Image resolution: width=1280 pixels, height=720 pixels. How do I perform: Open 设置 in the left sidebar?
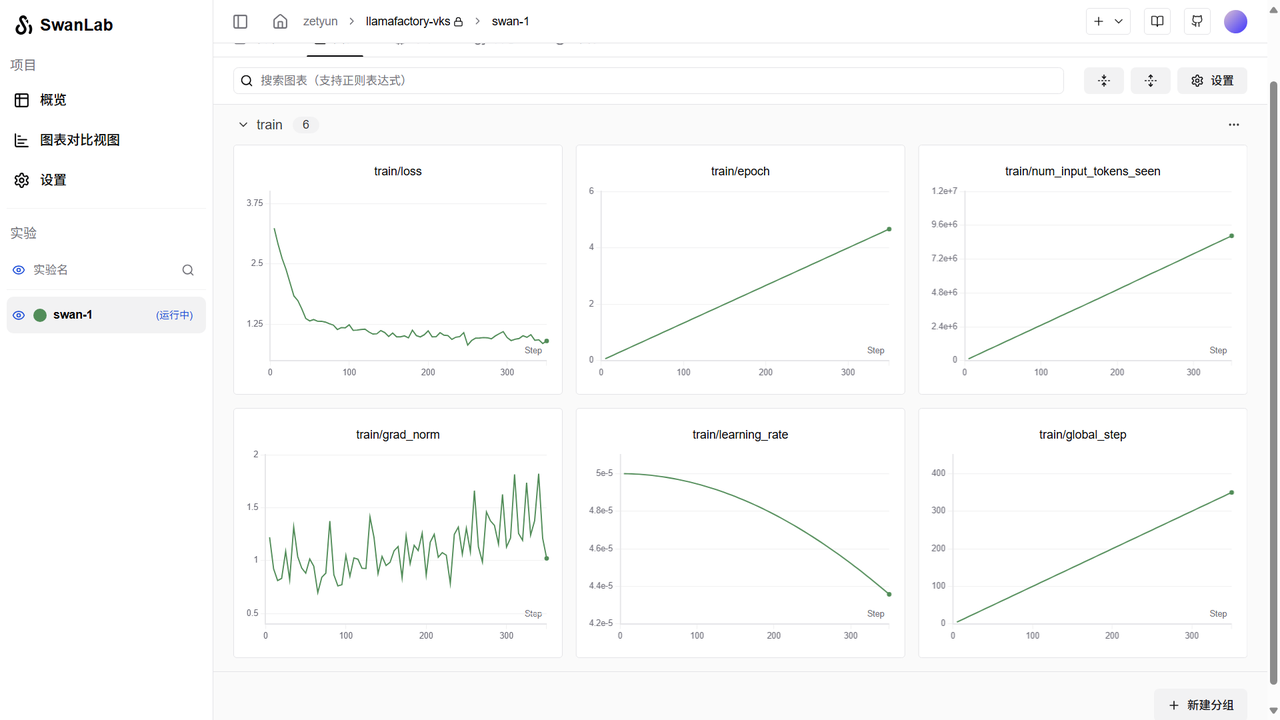tap(53, 180)
